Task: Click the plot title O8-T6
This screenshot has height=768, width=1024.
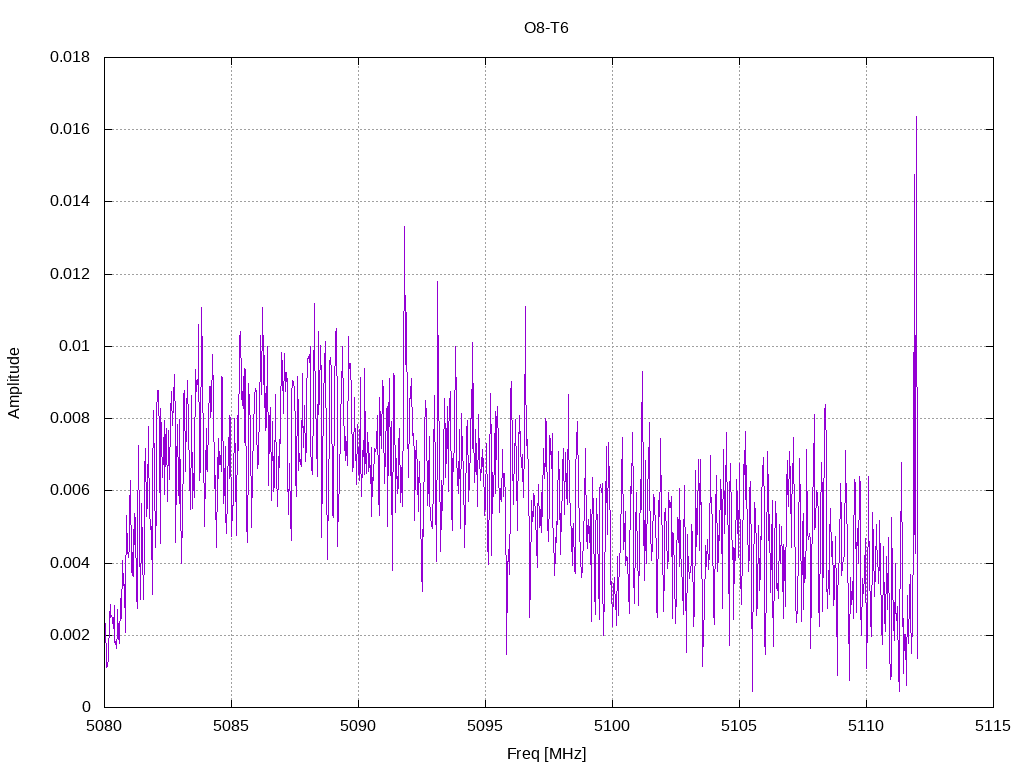Action: [x=546, y=28]
